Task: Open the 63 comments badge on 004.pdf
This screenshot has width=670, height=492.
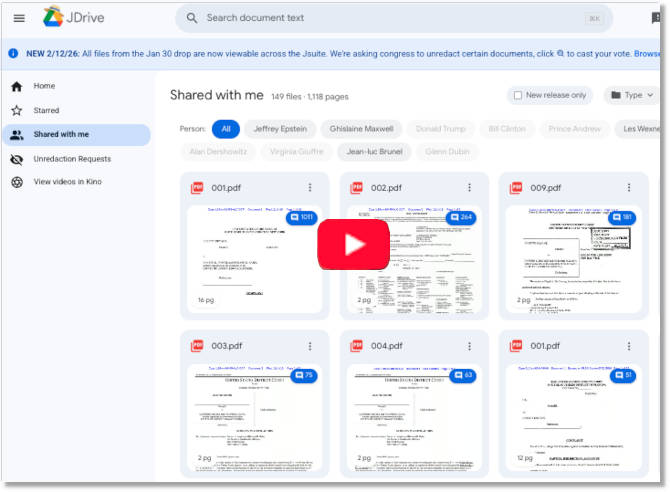Action: point(463,376)
